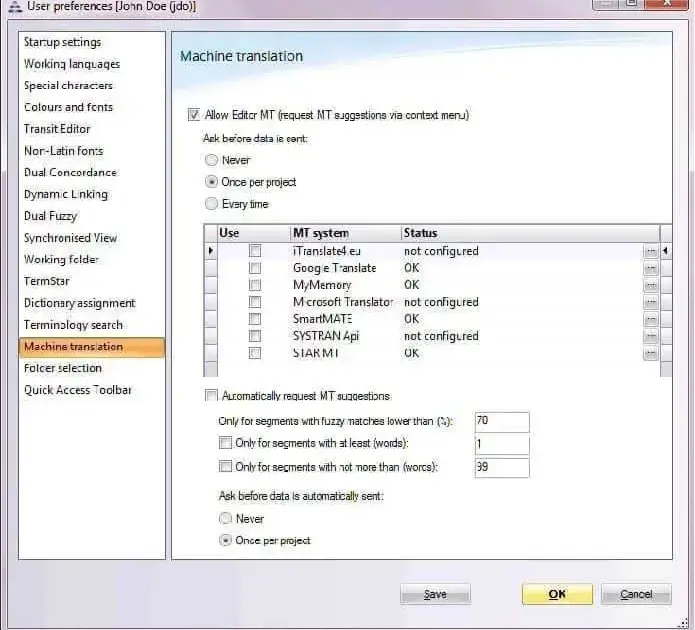Open STAR MT configuration ellipsis button

pyautogui.click(x=650, y=353)
